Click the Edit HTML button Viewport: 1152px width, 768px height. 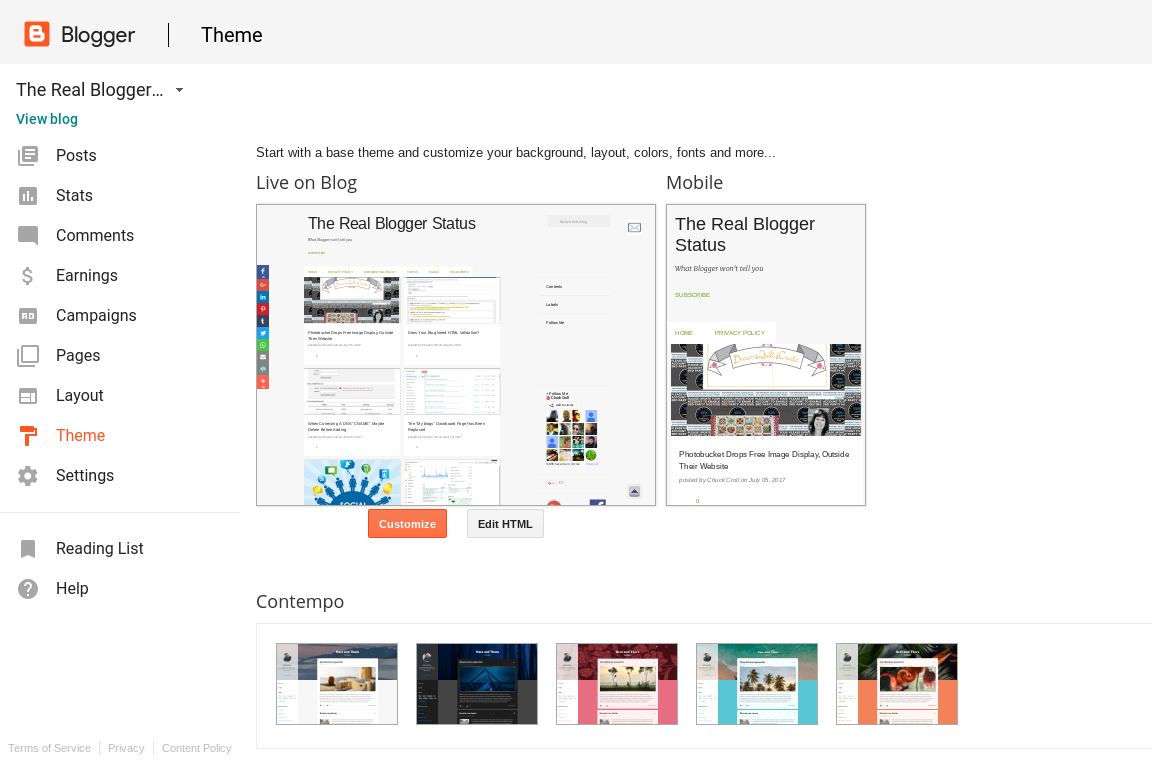[x=505, y=524]
